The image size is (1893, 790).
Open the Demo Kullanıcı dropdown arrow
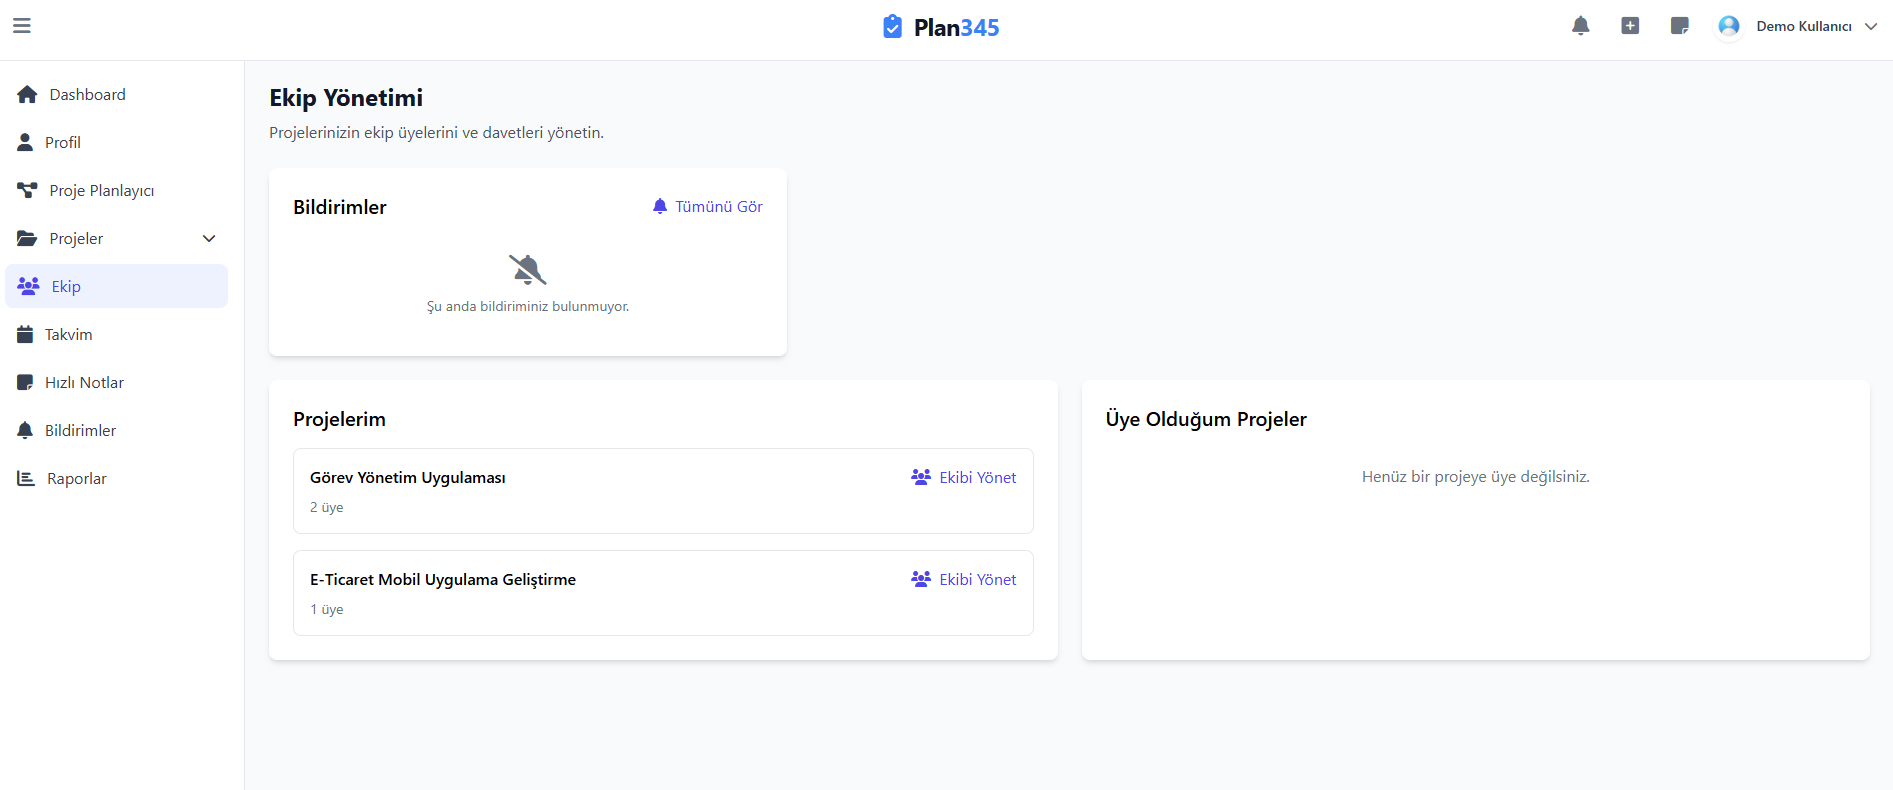click(1871, 26)
